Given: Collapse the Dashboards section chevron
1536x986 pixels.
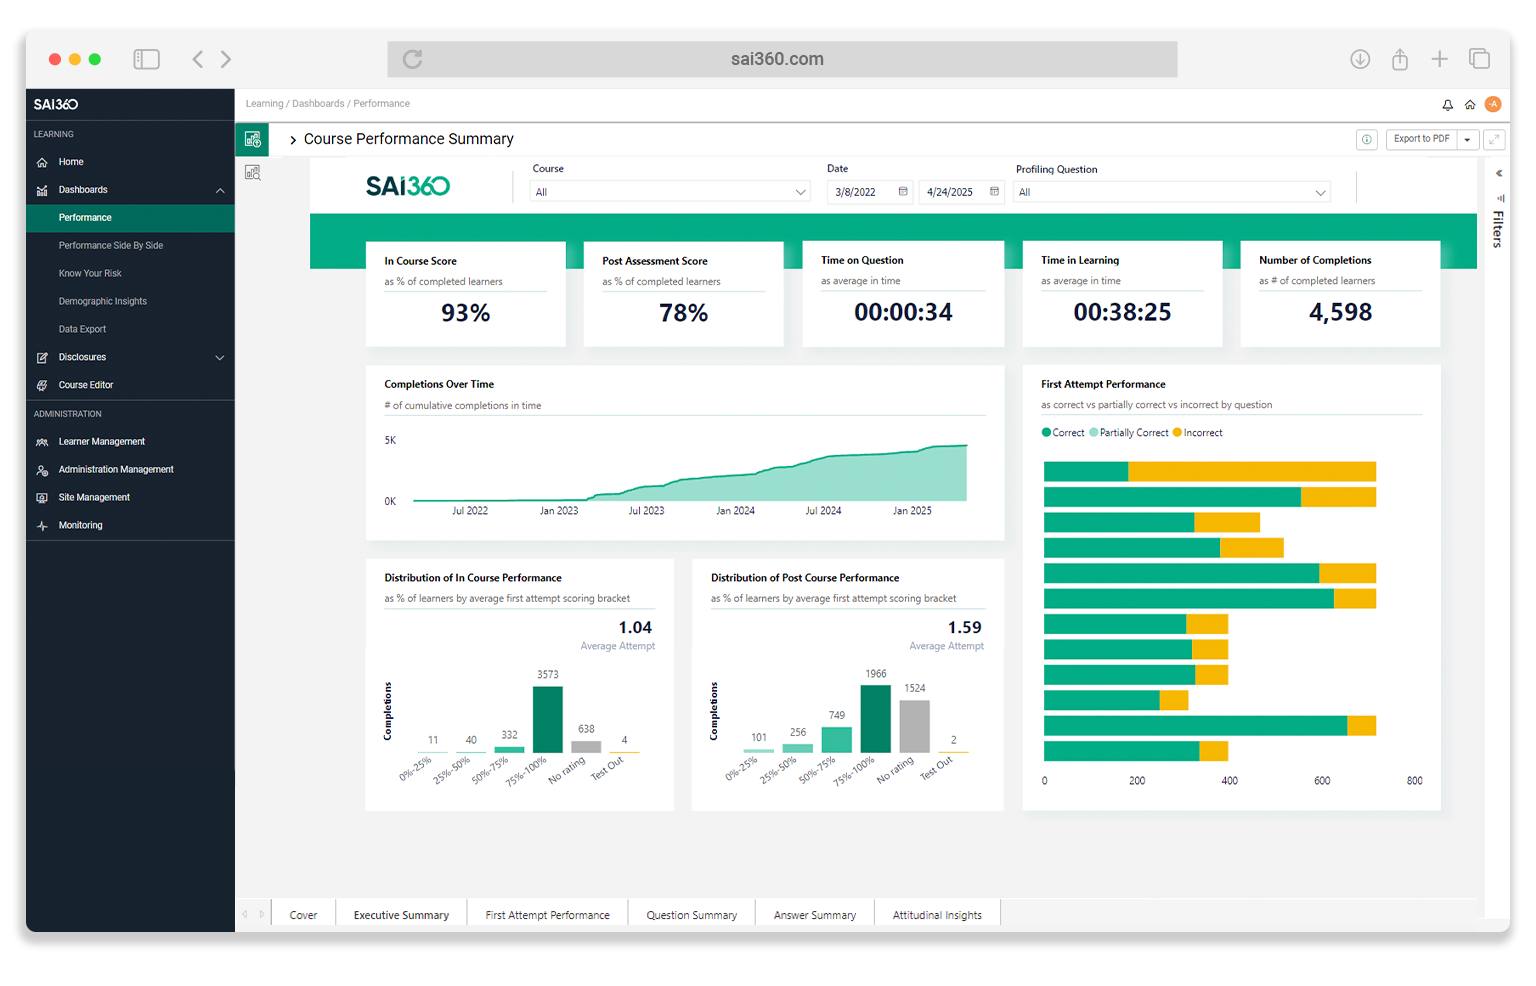Looking at the screenshot, I should click(219, 189).
